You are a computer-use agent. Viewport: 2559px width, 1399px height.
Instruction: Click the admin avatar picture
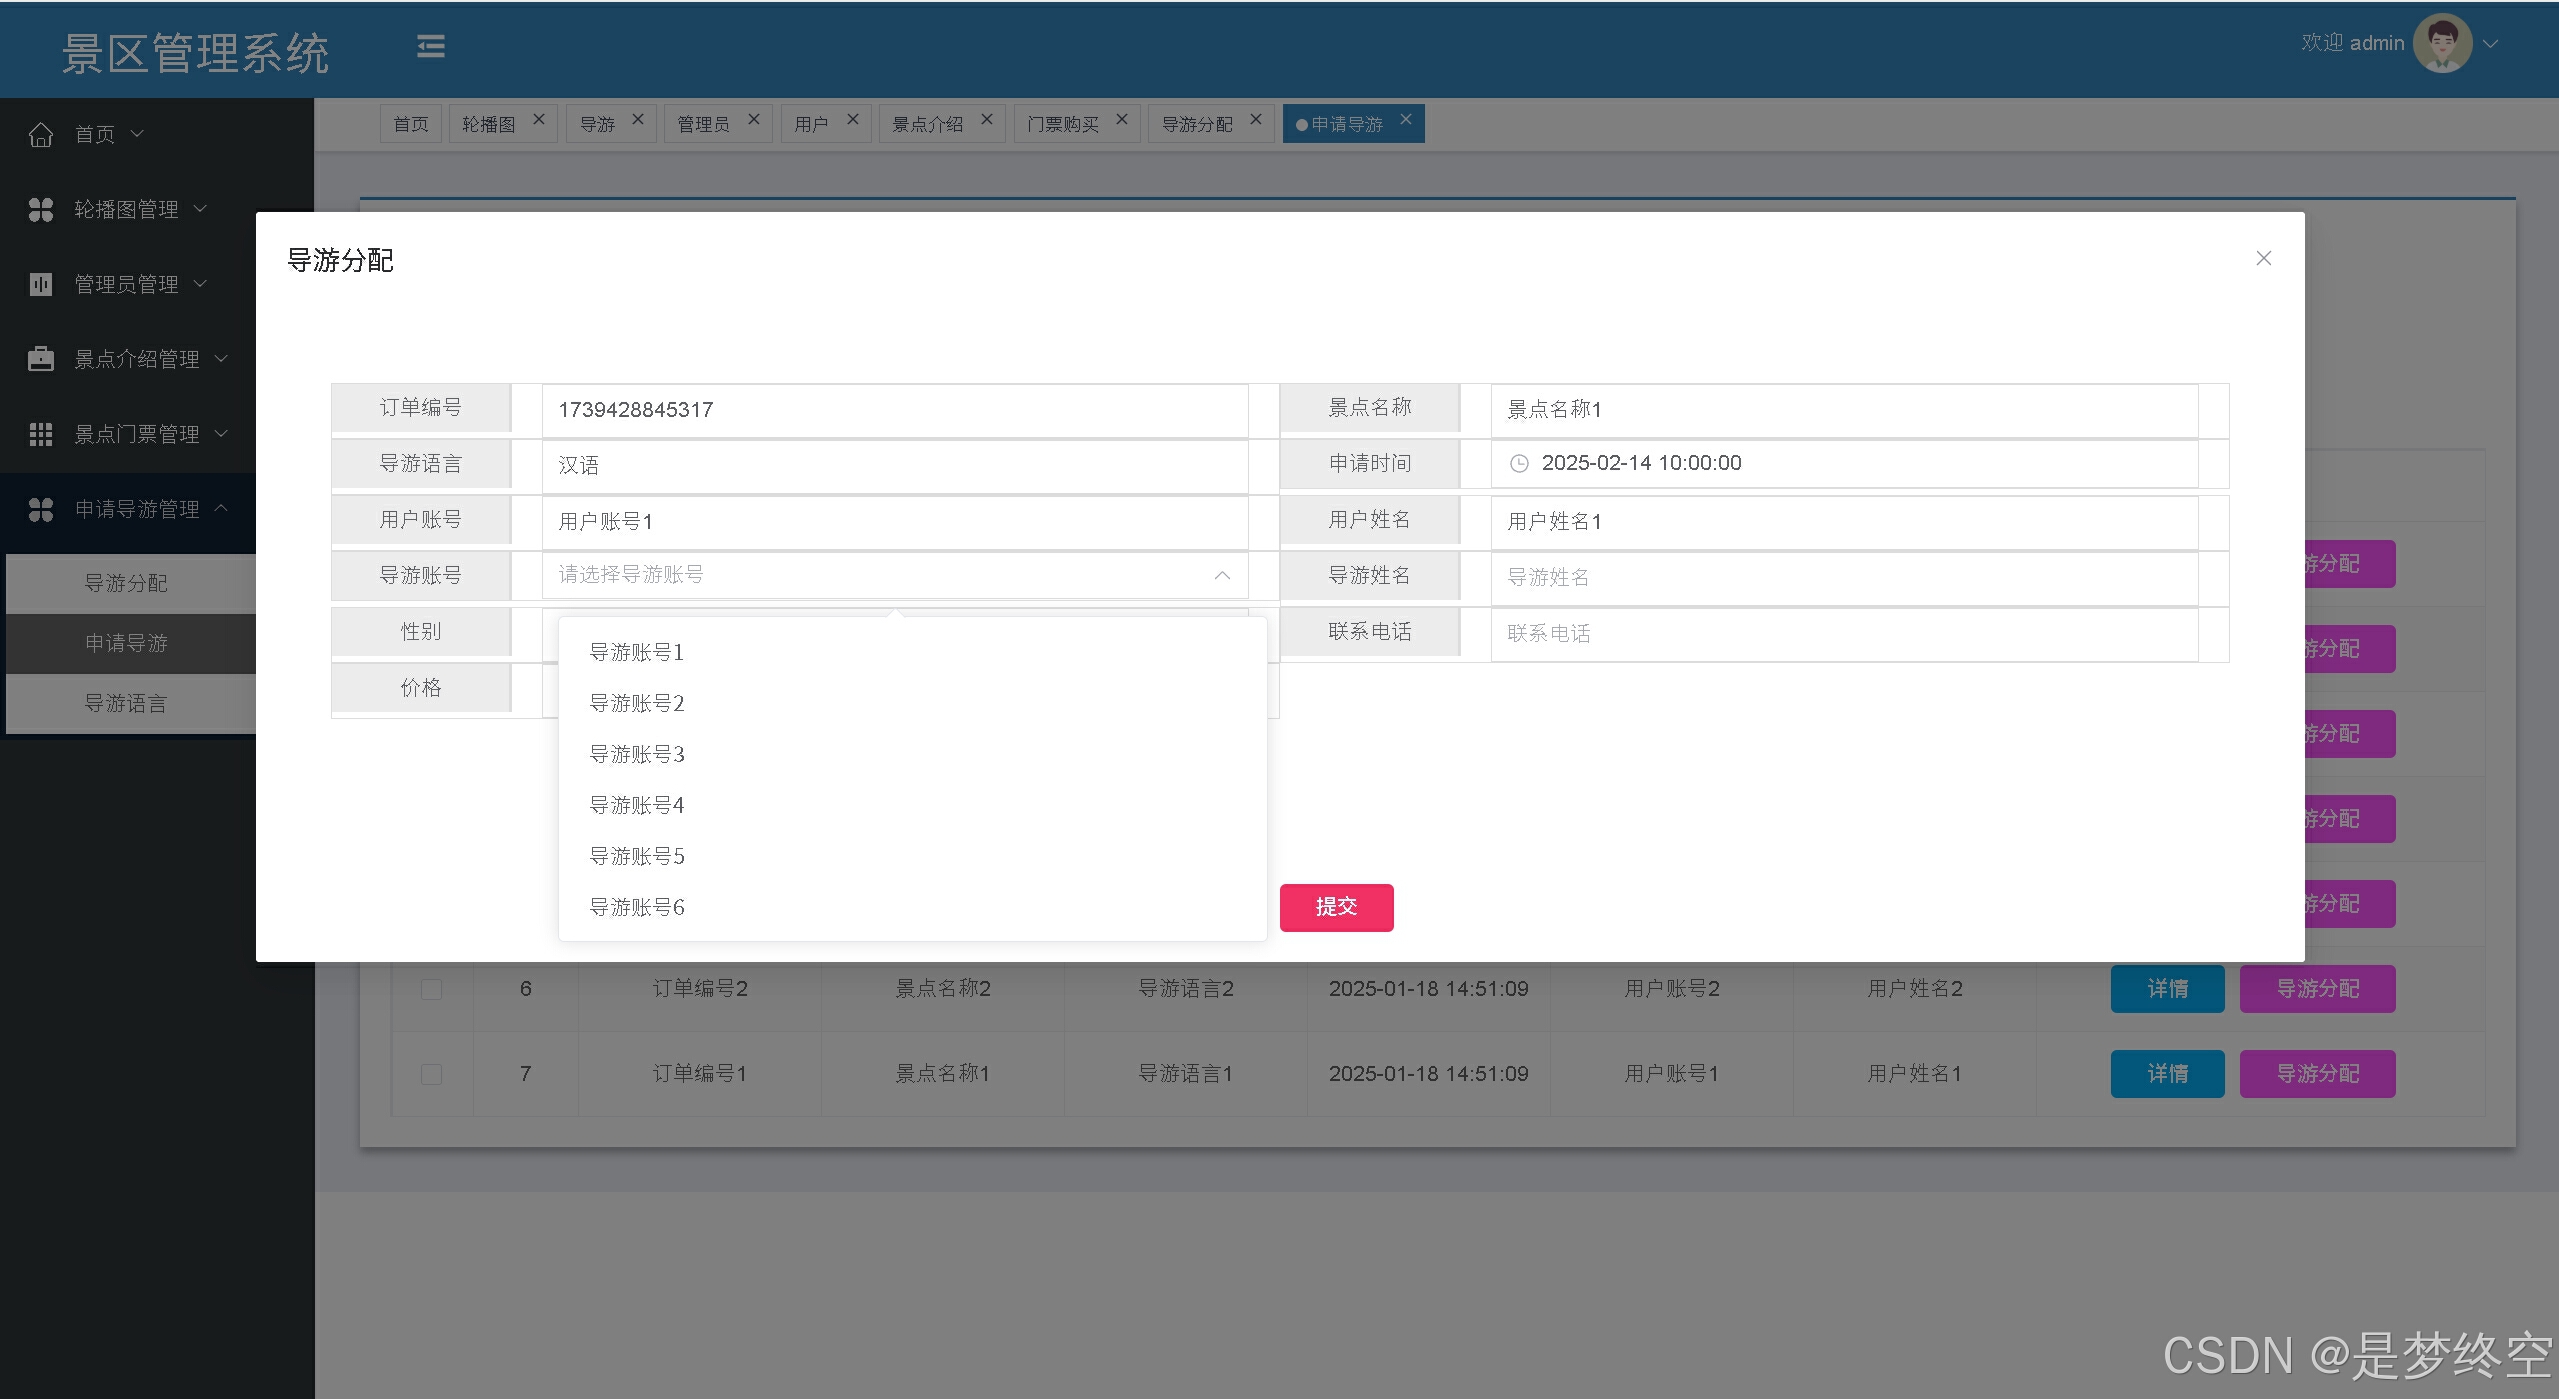tap(2442, 44)
